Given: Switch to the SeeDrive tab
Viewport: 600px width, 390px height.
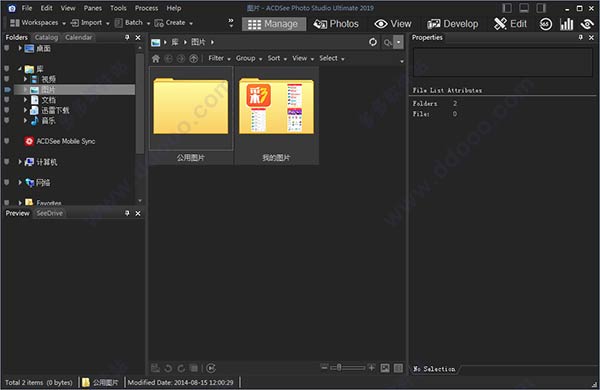Looking at the screenshot, I should (50, 213).
